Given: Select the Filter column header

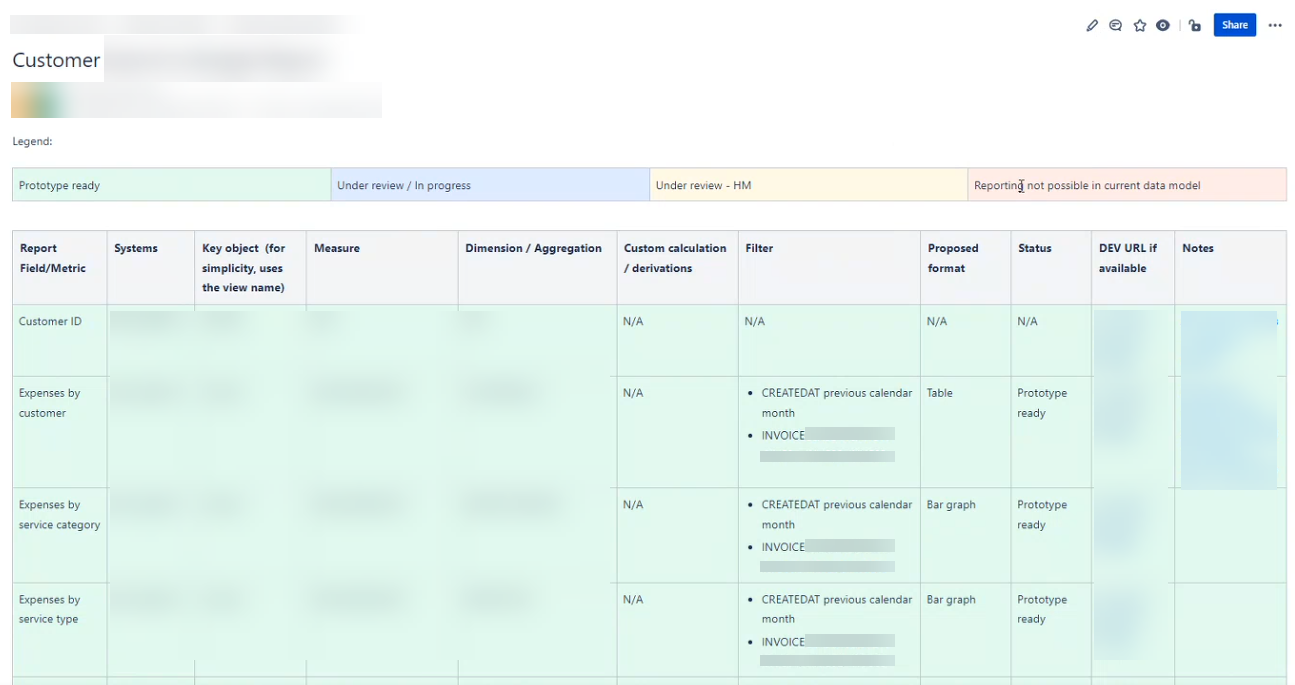Looking at the screenshot, I should click(x=759, y=249).
